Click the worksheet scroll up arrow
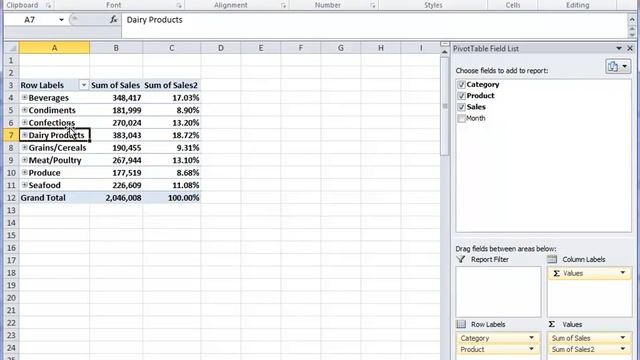Image resolution: width=640 pixels, height=360 pixels. coord(444,52)
